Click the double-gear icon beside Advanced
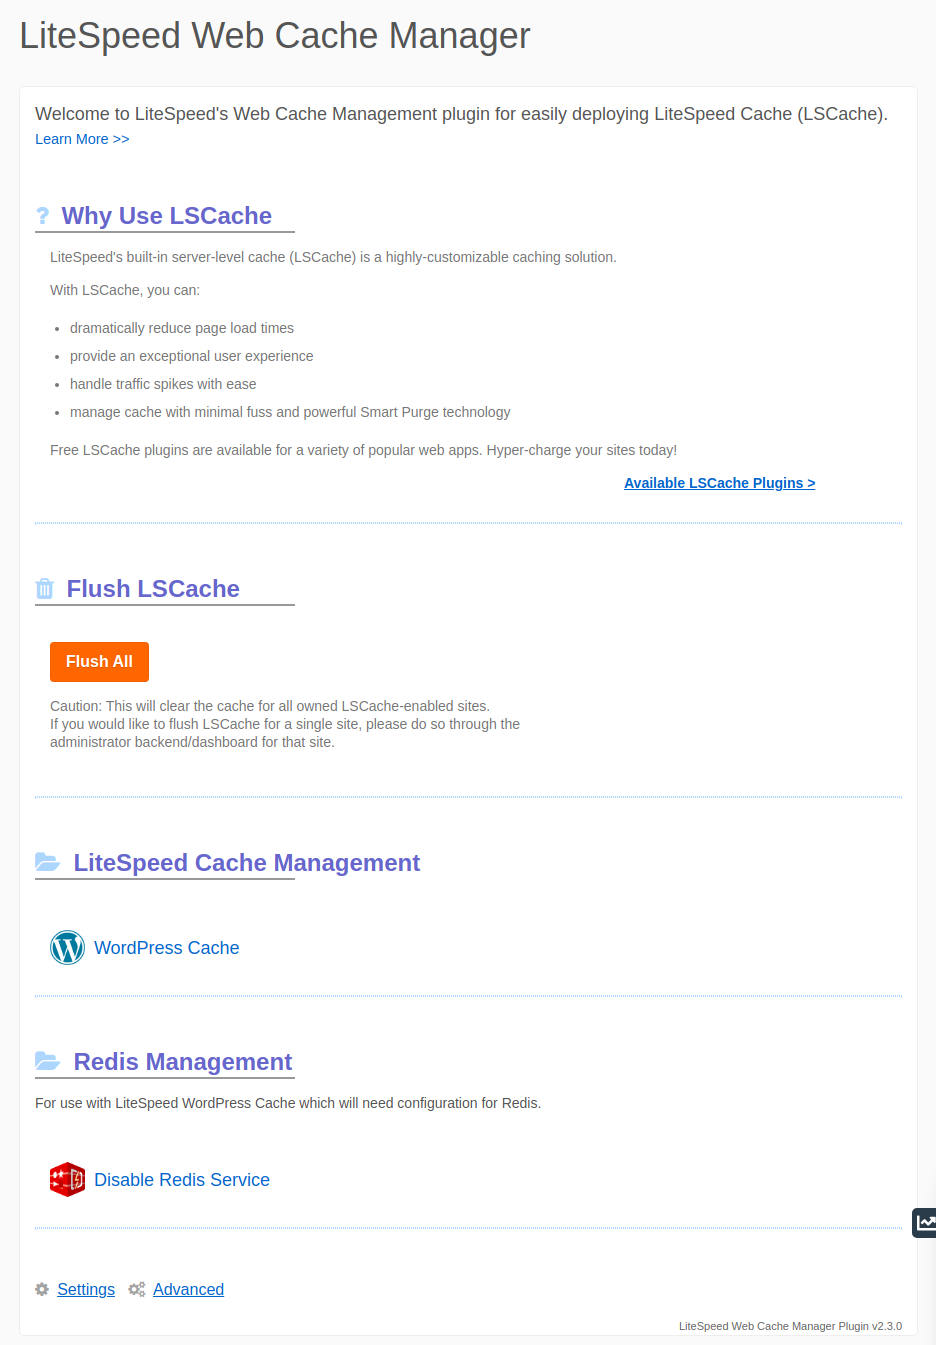The image size is (936, 1345). click(137, 1289)
